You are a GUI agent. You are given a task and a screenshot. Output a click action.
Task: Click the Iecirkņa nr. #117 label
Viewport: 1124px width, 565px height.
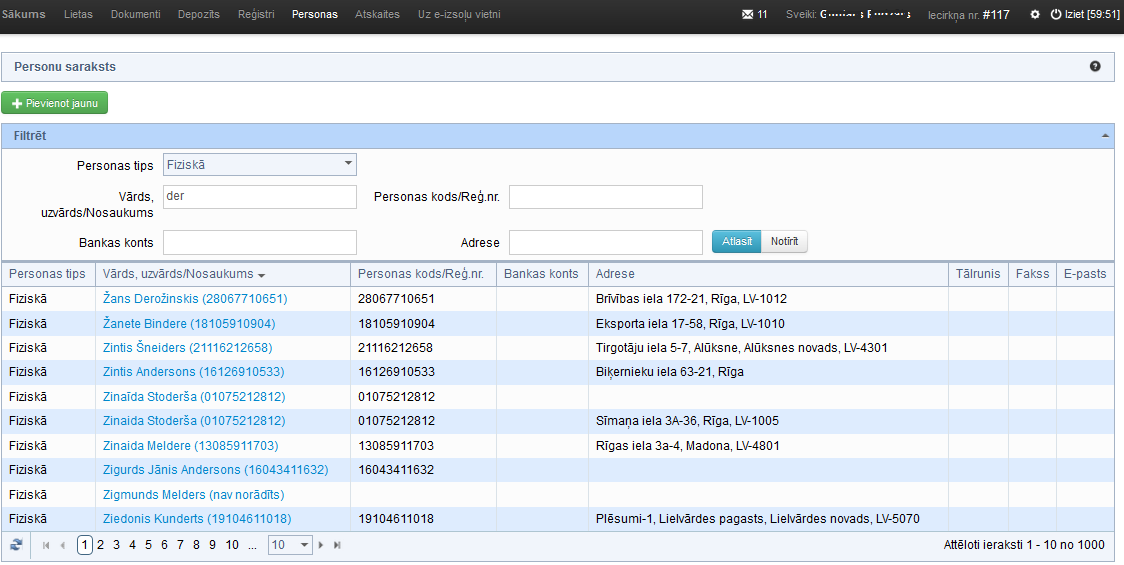[968, 14]
